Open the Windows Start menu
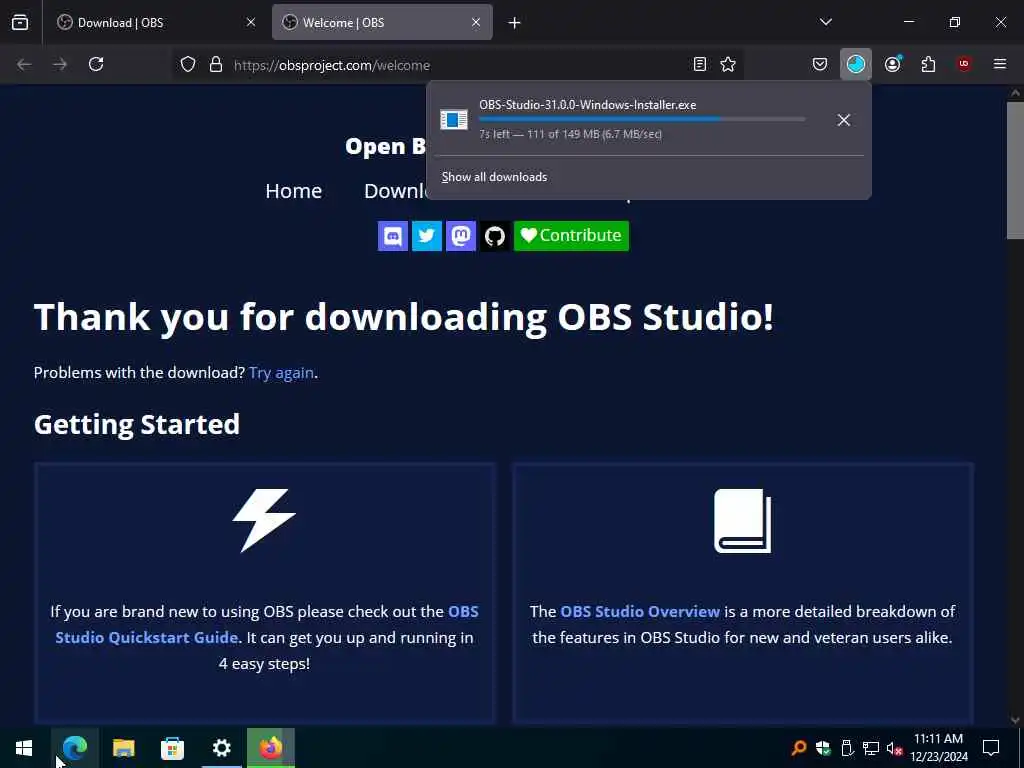Screen dimensions: 1024x768 pyautogui.click(x=24, y=748)
